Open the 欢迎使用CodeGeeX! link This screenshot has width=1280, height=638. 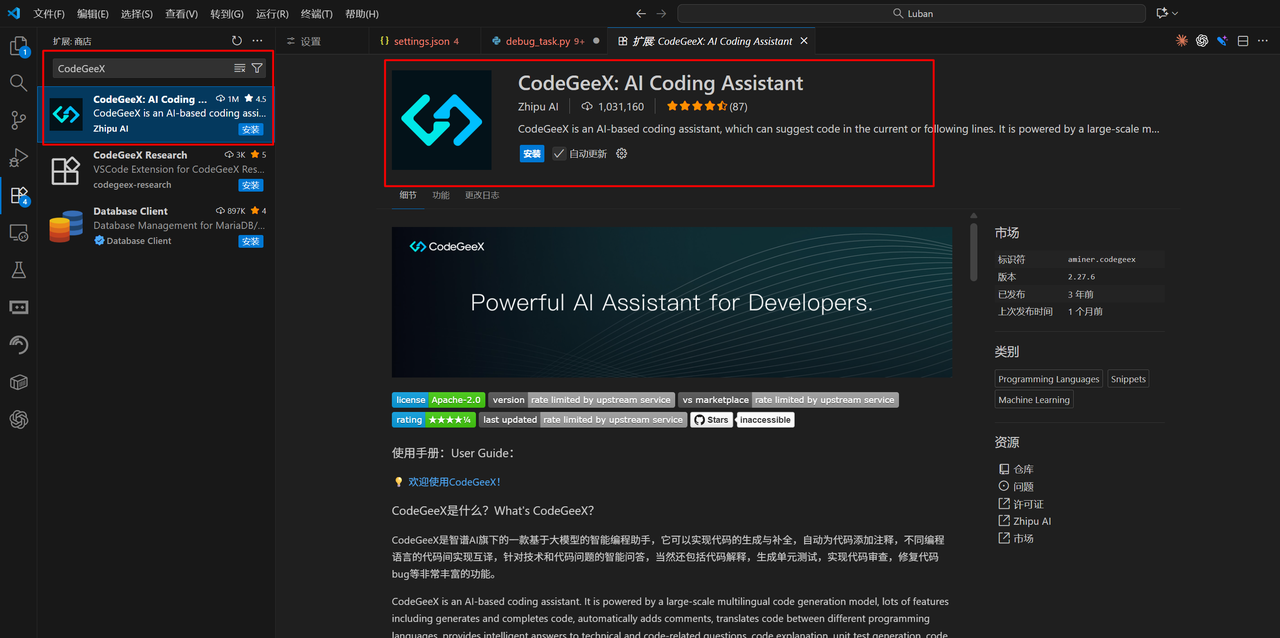click(x=453, y=481)
